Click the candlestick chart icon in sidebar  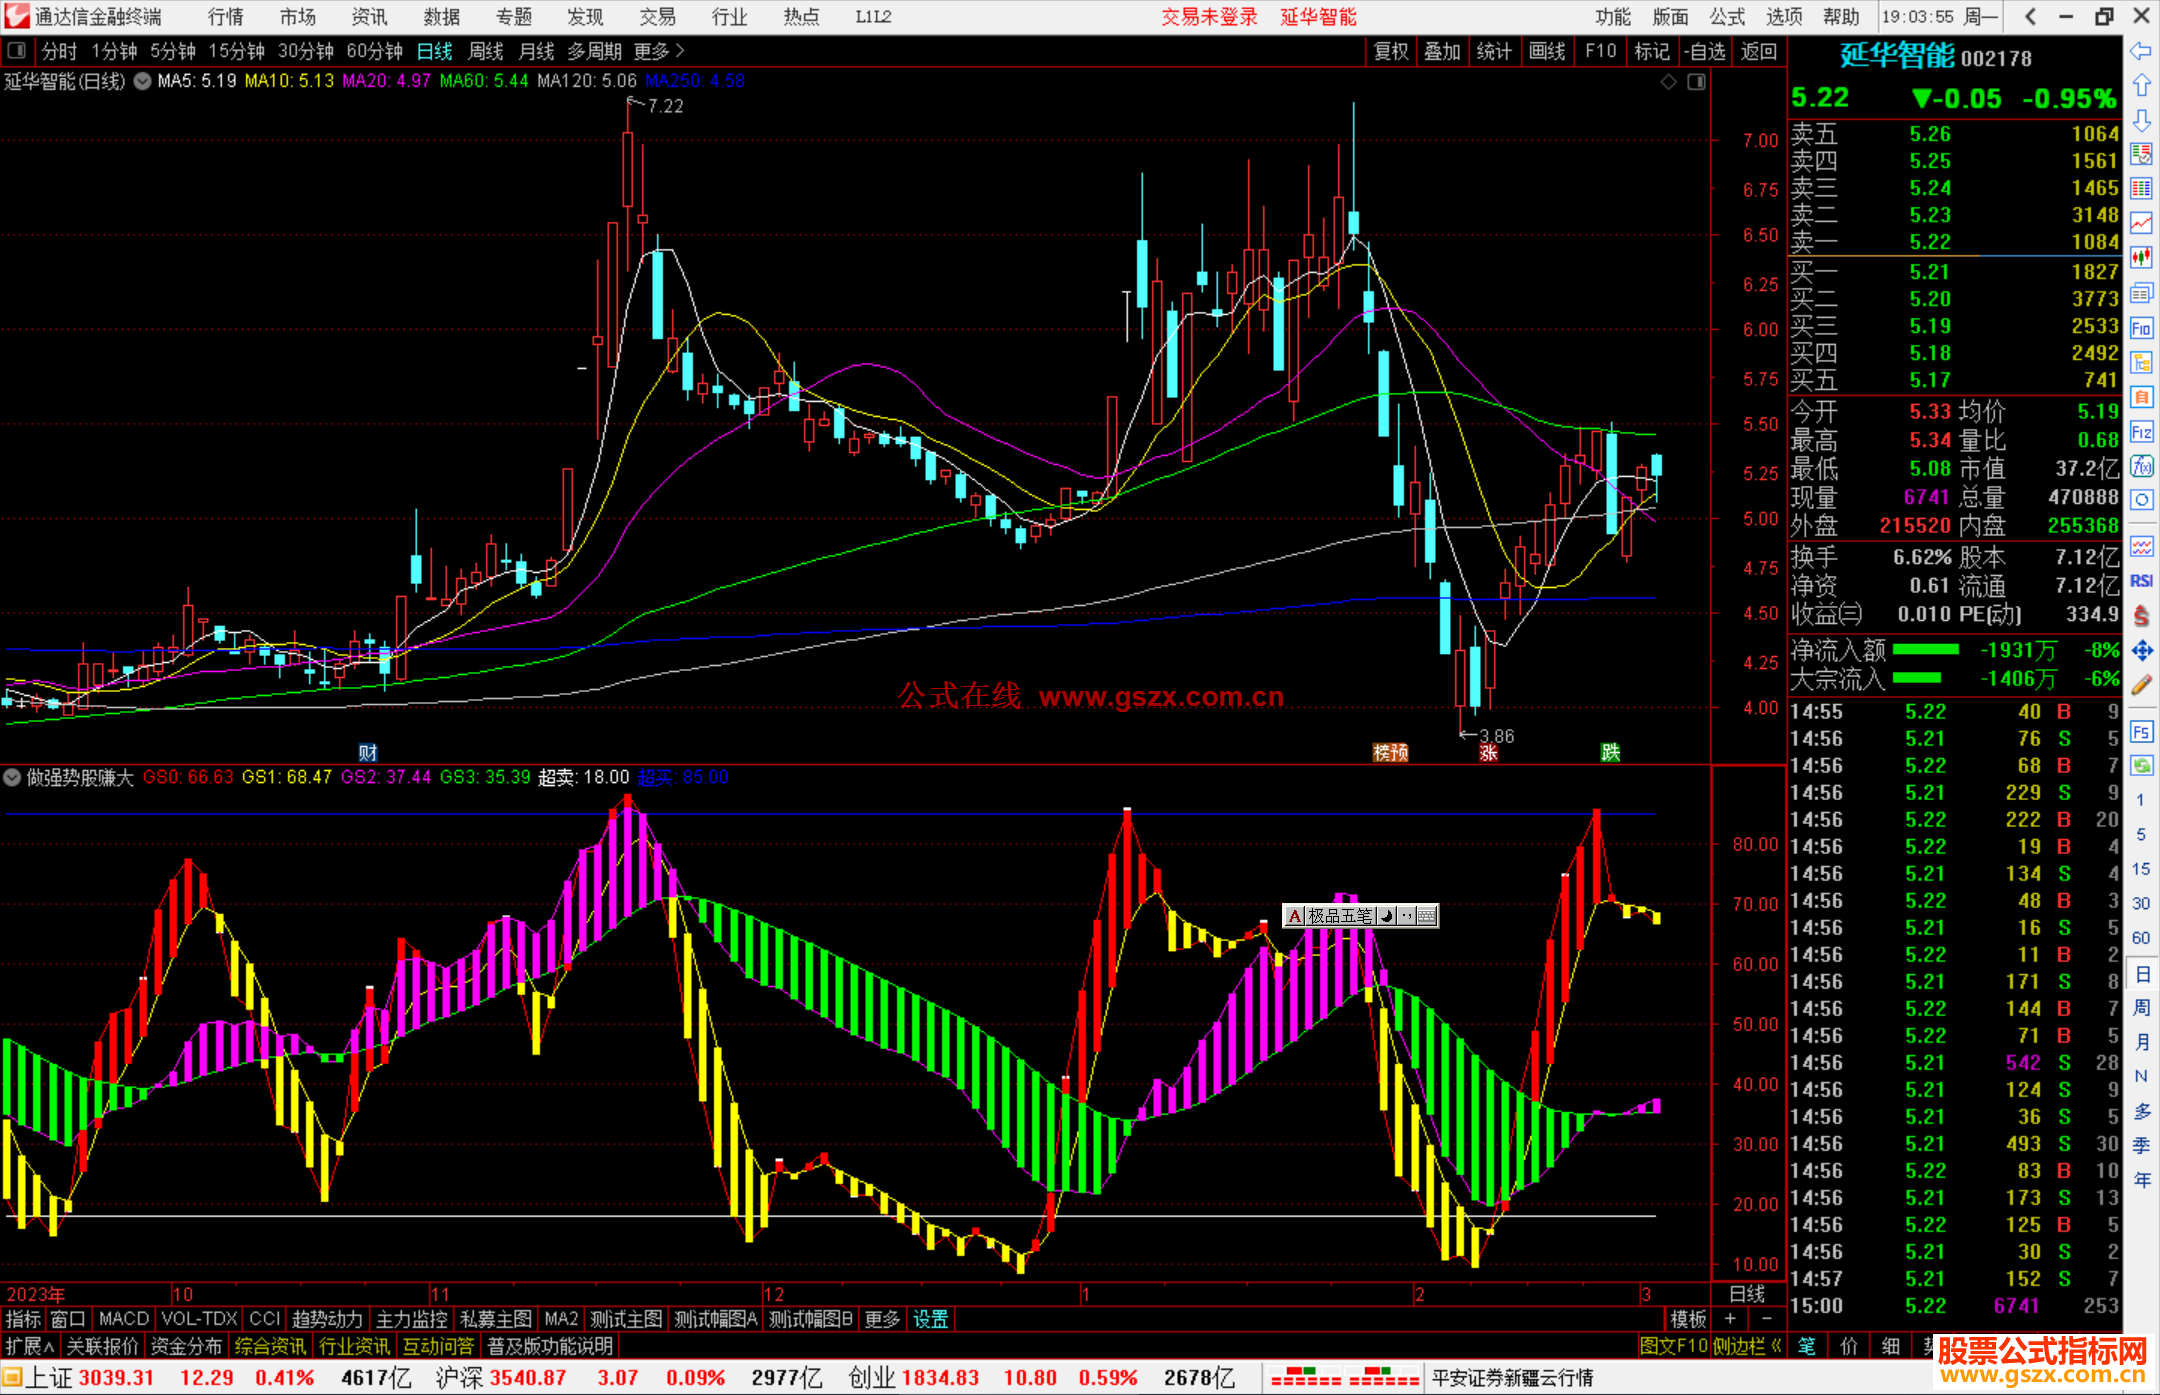coord(2141,257)
